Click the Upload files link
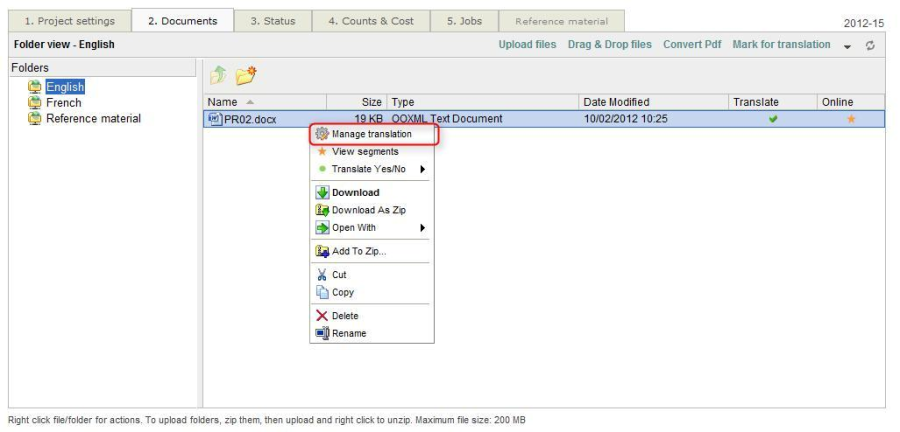Image resolution: width=900 pixels, height=432 pixels. pos(527,45)
